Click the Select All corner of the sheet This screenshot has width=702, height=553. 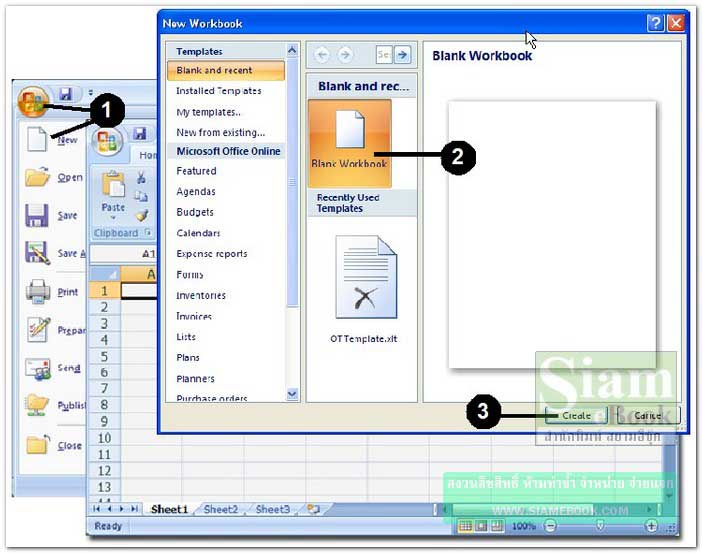pyautogui.click(x=105, y=274)
